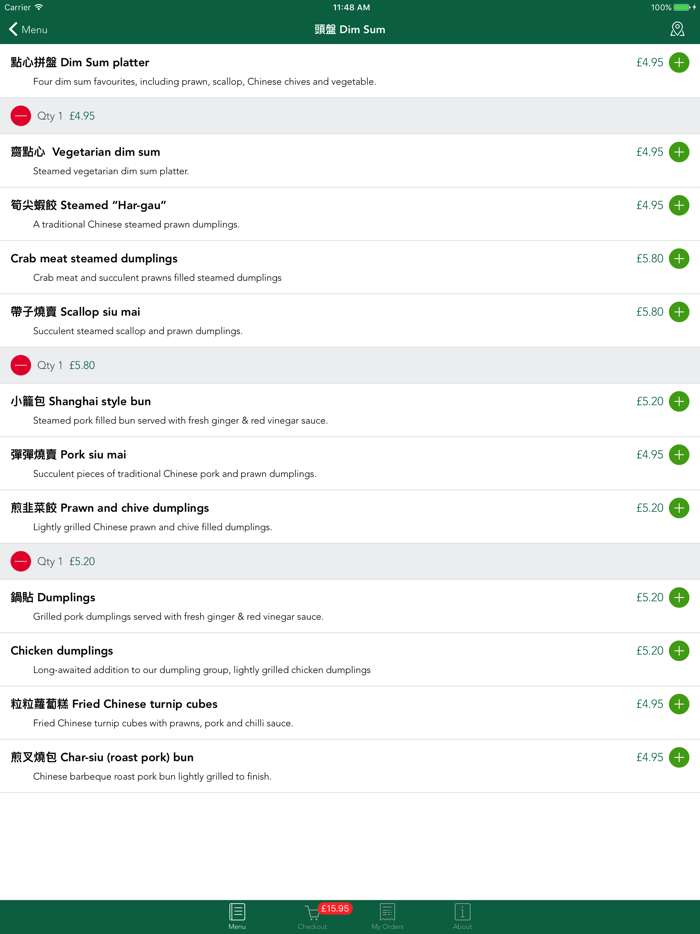Screen dimensions: 700x934
Task: Add Vegetarian dim sum to order
Action: coord(679,152)
